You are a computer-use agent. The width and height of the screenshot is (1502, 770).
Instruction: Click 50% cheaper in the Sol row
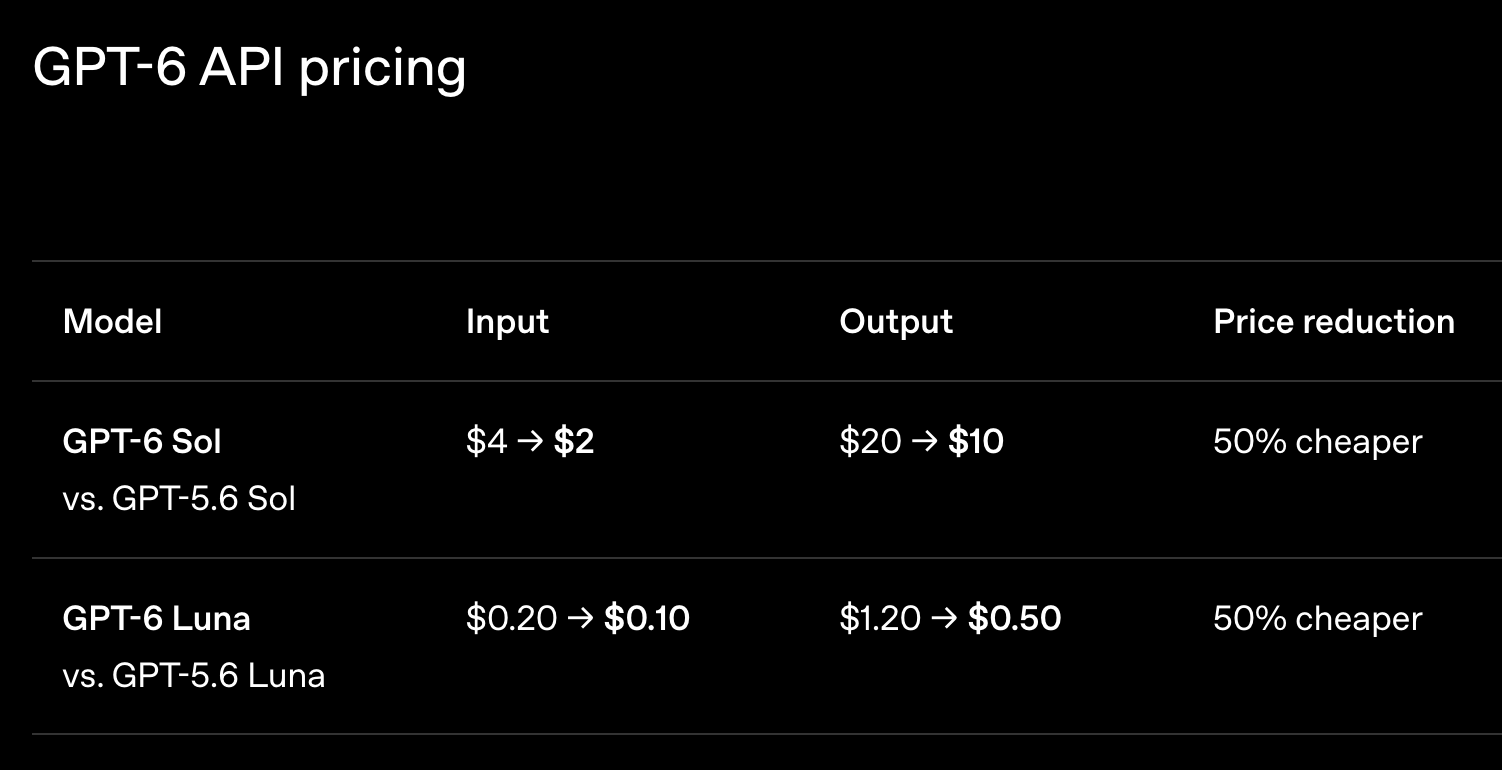tap(1317, 441)
